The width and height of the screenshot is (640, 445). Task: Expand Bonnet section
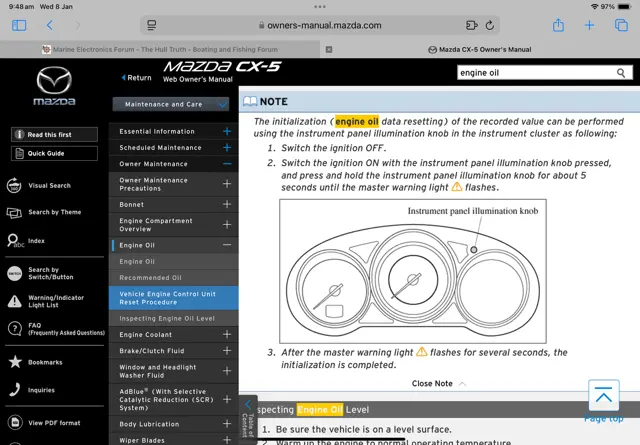point(227,204)
